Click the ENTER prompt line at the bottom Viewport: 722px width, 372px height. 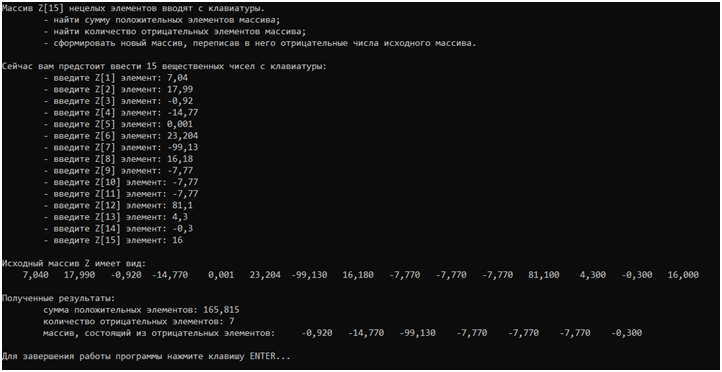pyautogui.click(x=146, y=356)
